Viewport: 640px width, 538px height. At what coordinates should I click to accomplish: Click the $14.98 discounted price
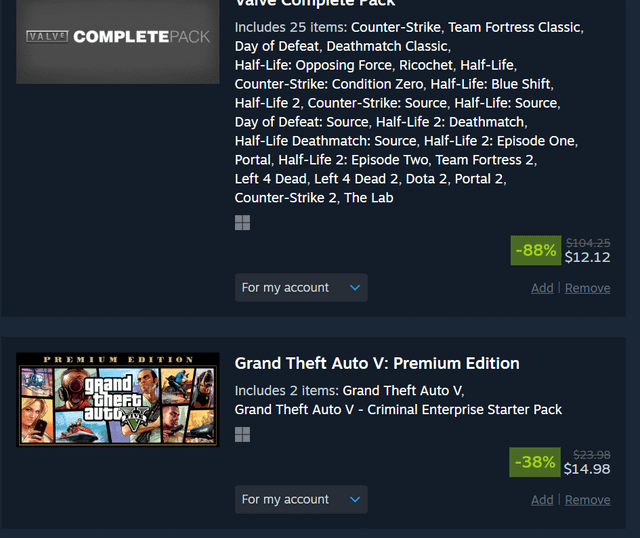coord(587,469)
